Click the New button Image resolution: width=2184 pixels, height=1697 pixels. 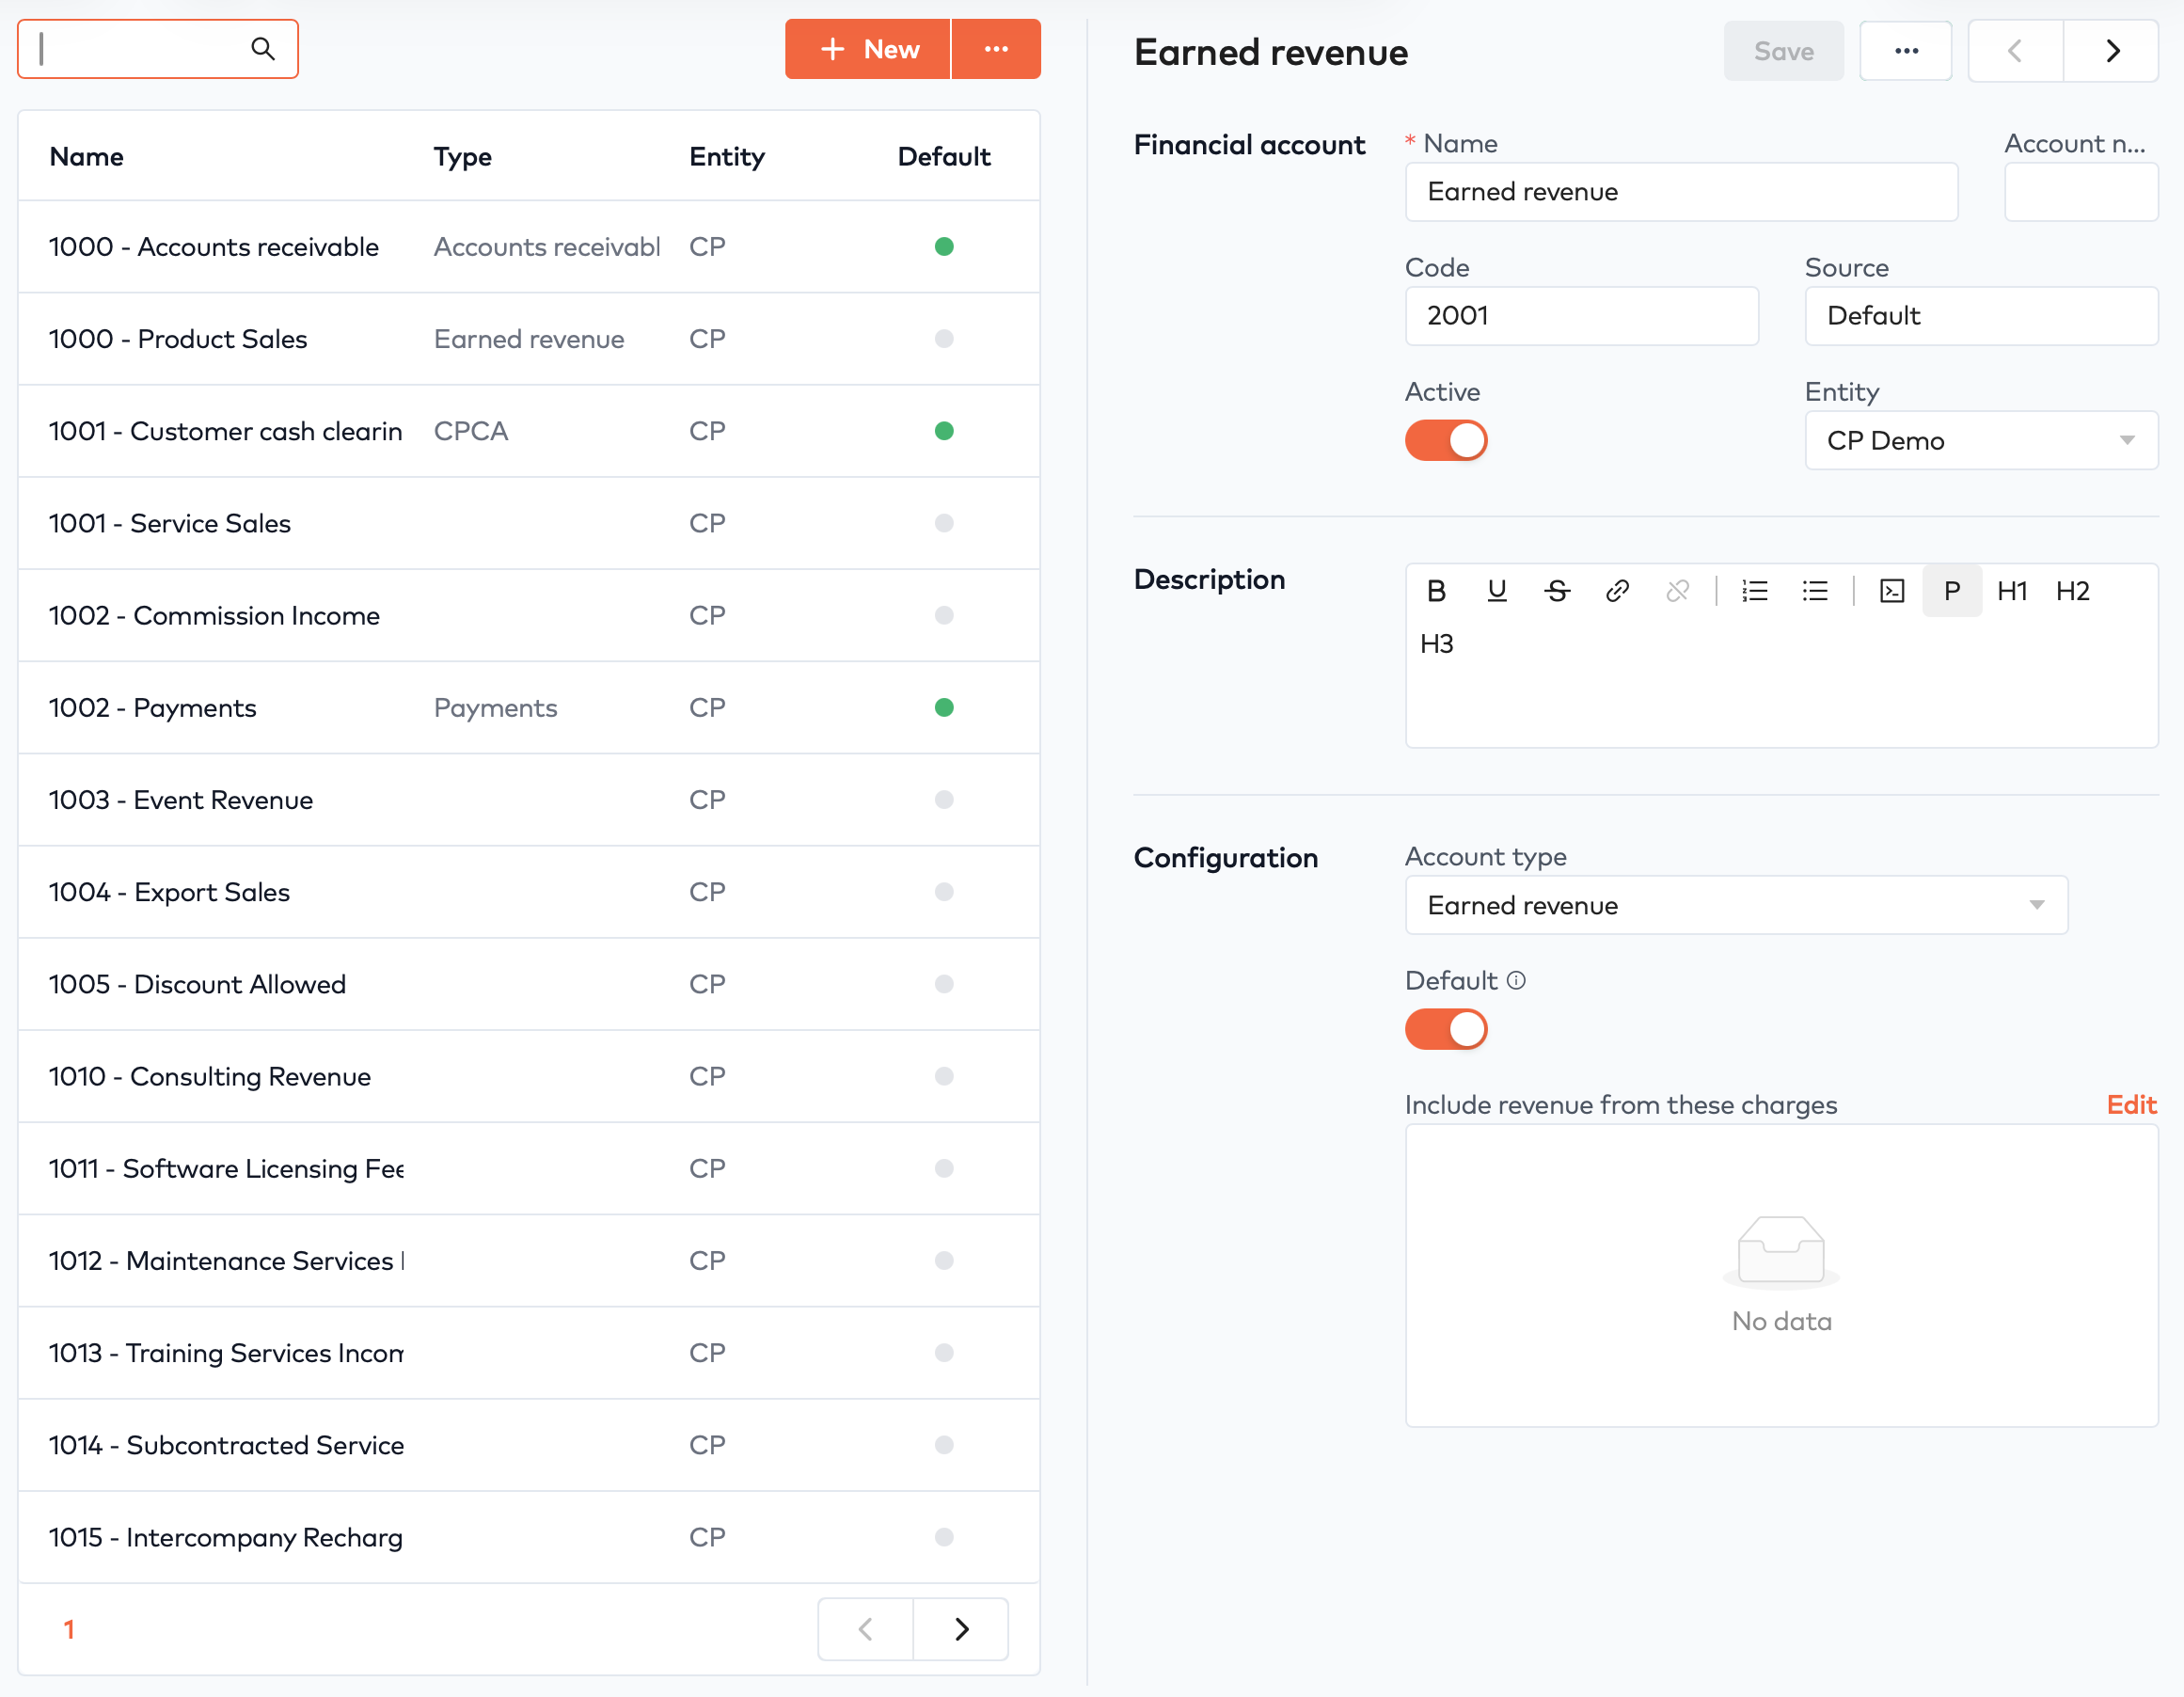[x=868, y=49]
